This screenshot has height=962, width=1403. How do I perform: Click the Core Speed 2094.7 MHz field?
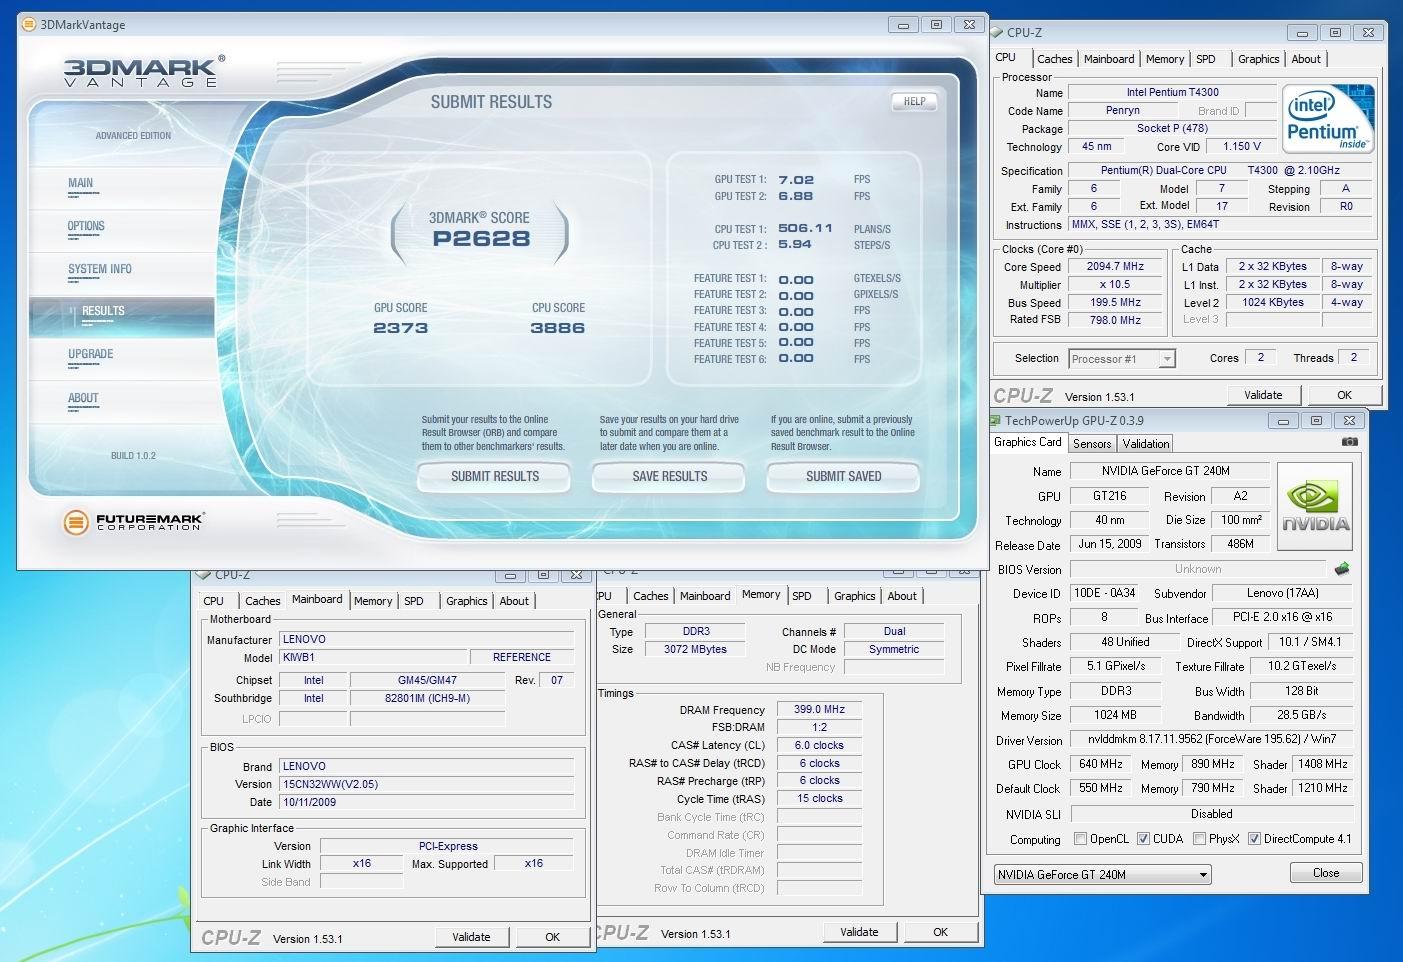click(x=1115, y=266)
